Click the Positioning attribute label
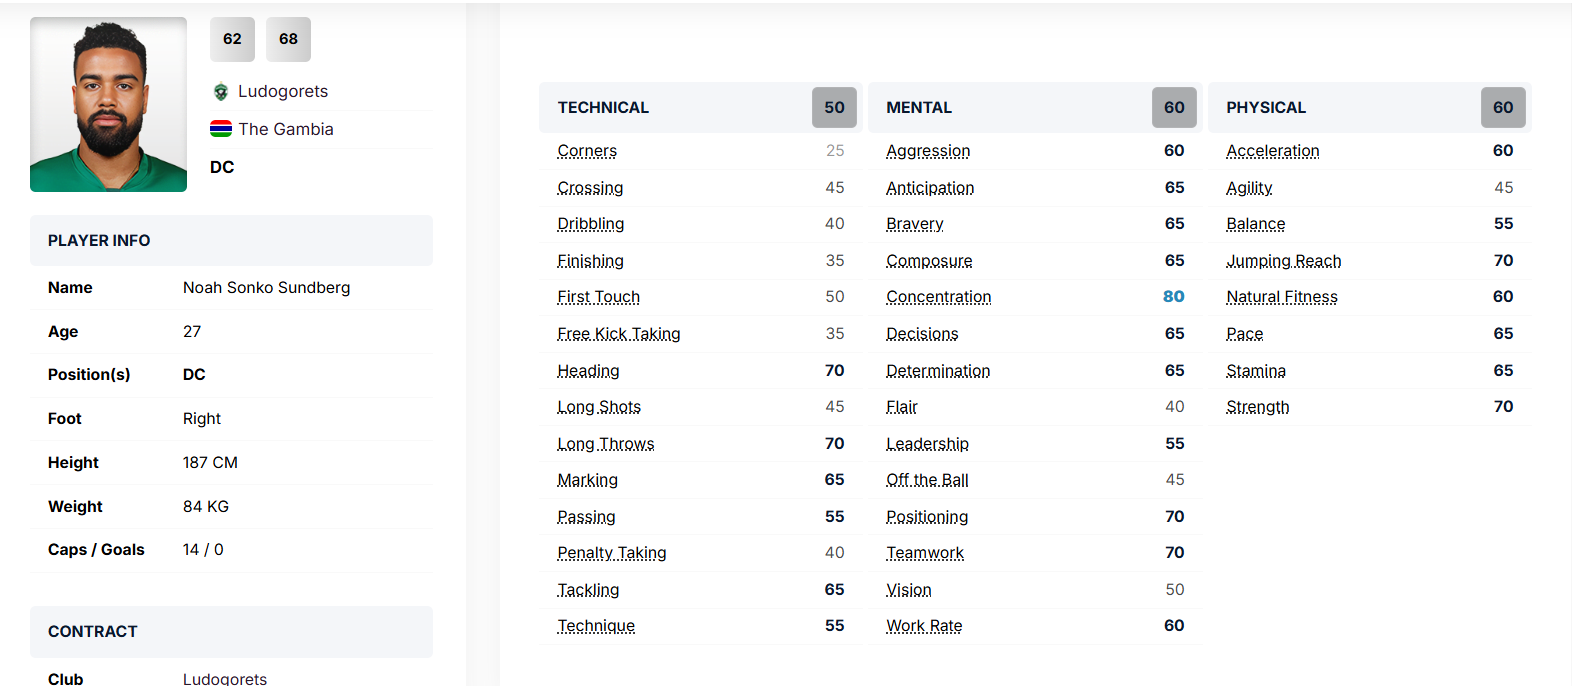1572x686 pixels. 926,517
